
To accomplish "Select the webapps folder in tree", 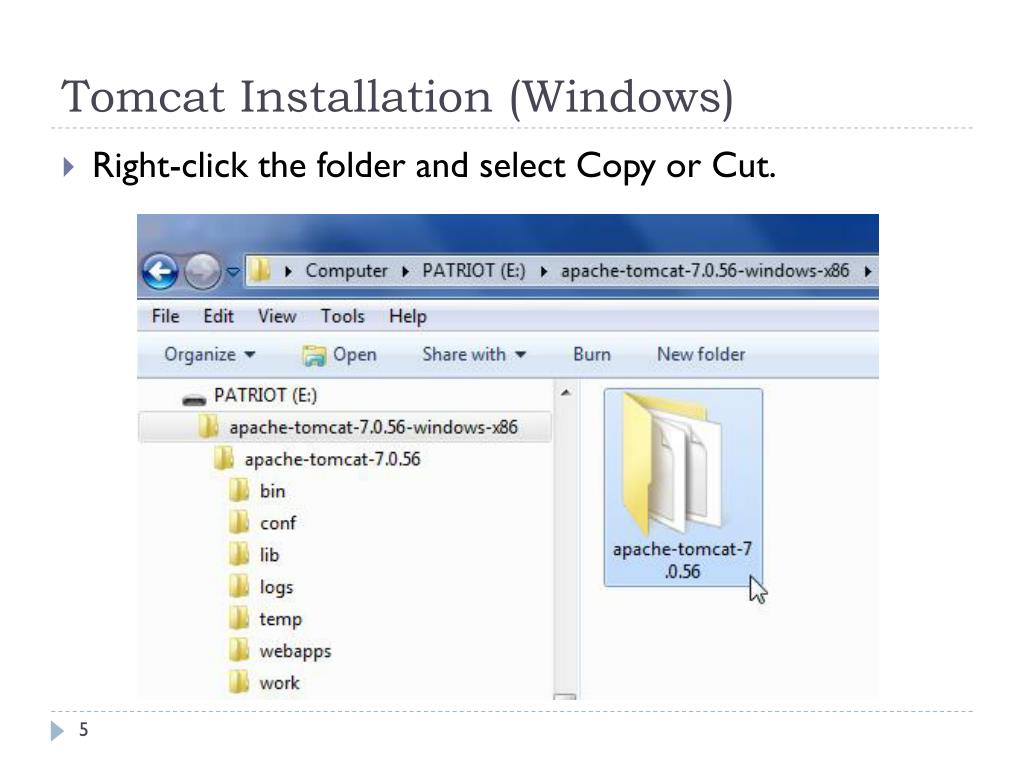I will [x=295, y=652].
